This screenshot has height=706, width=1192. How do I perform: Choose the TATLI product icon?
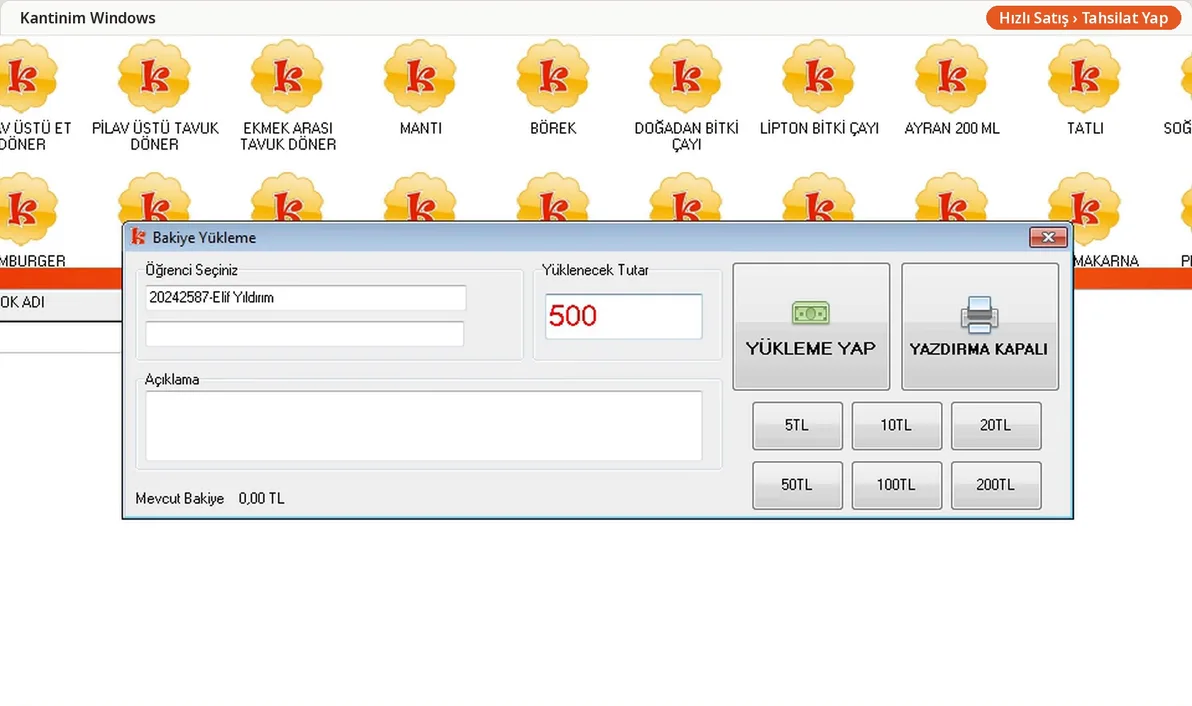1084,76
